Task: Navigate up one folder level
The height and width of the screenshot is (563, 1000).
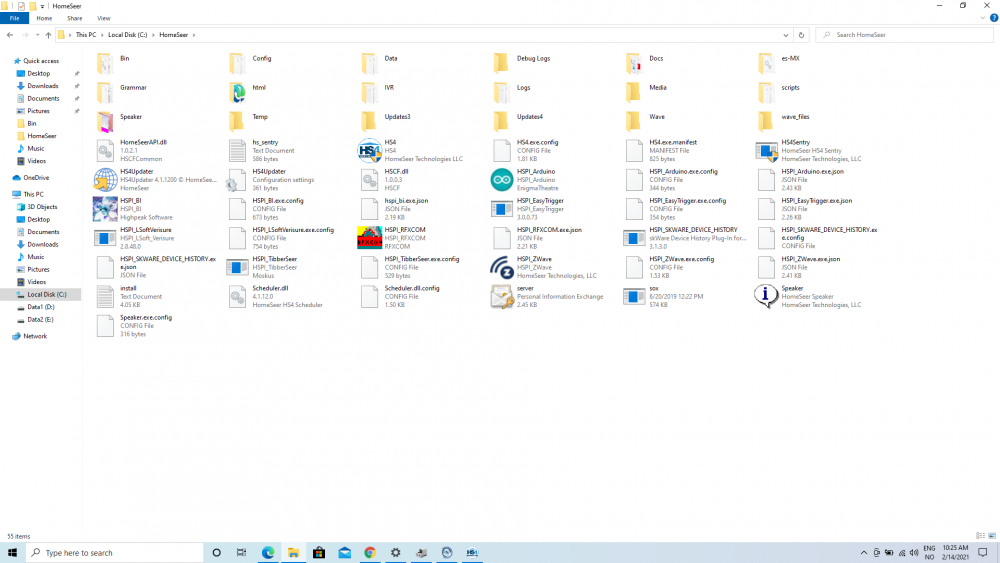Action: (48, 35)
